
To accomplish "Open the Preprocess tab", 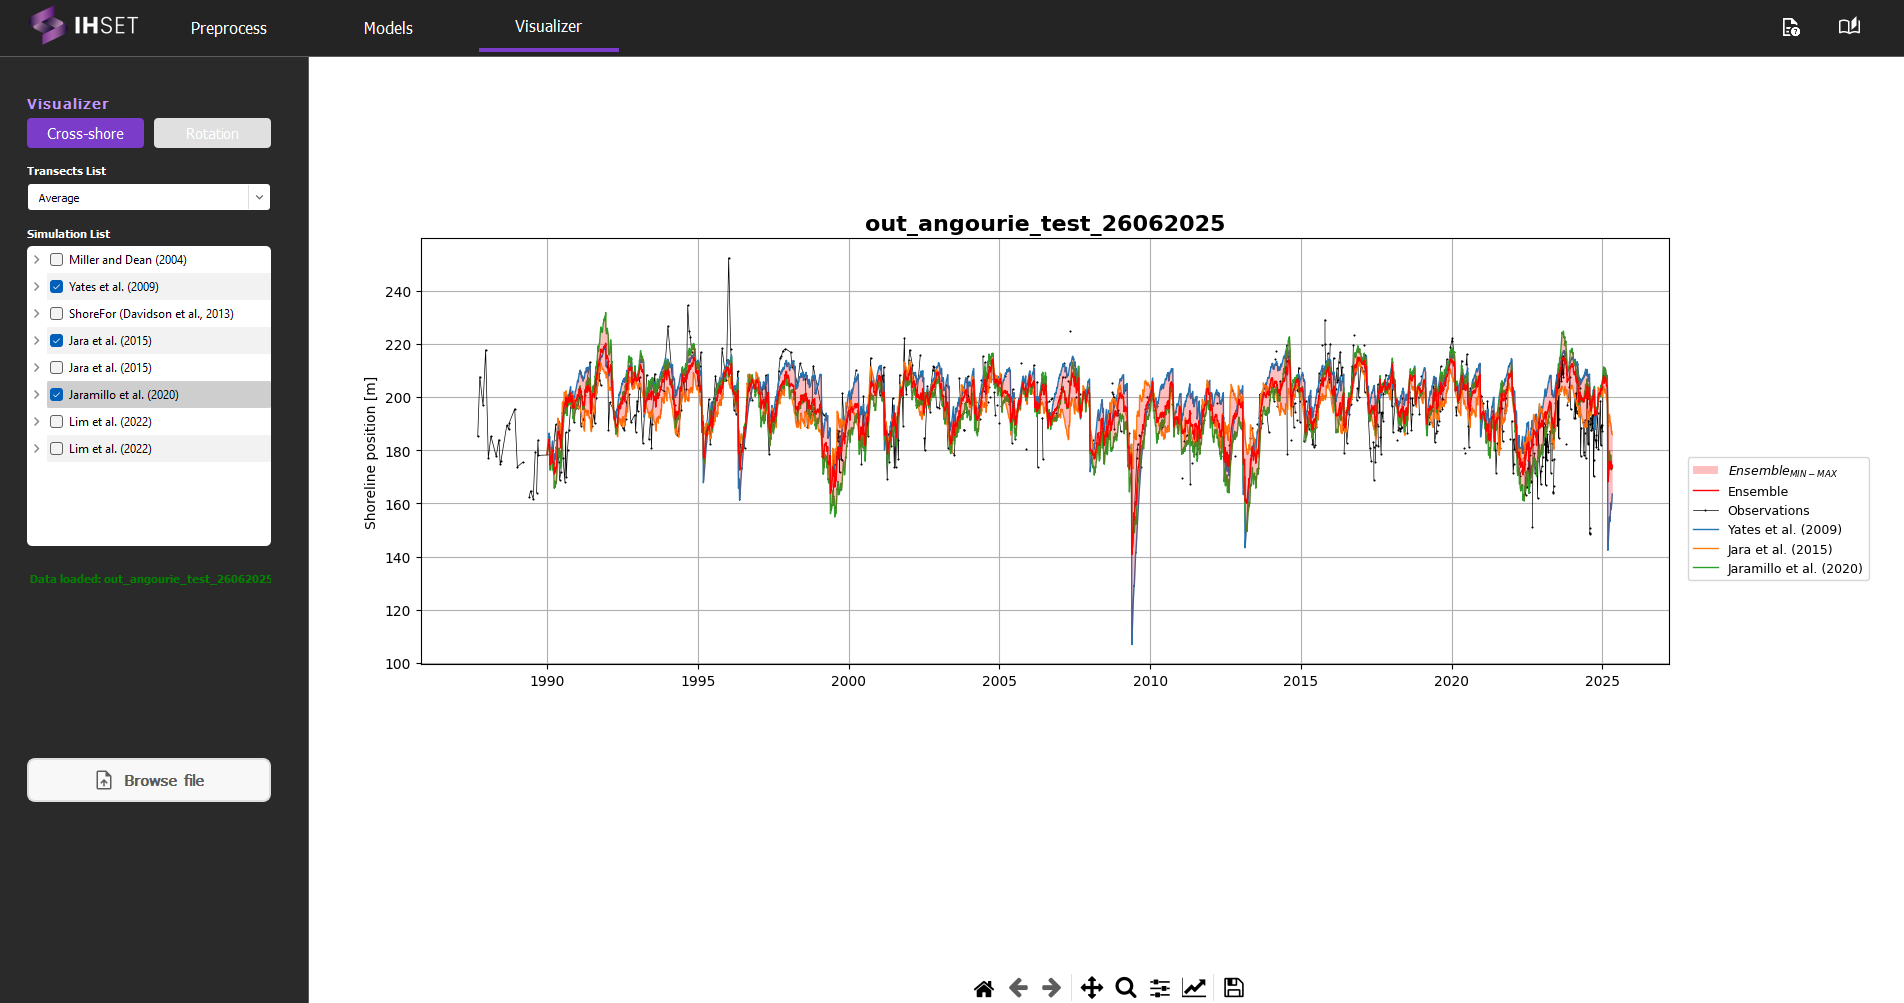I will (227, 28).
